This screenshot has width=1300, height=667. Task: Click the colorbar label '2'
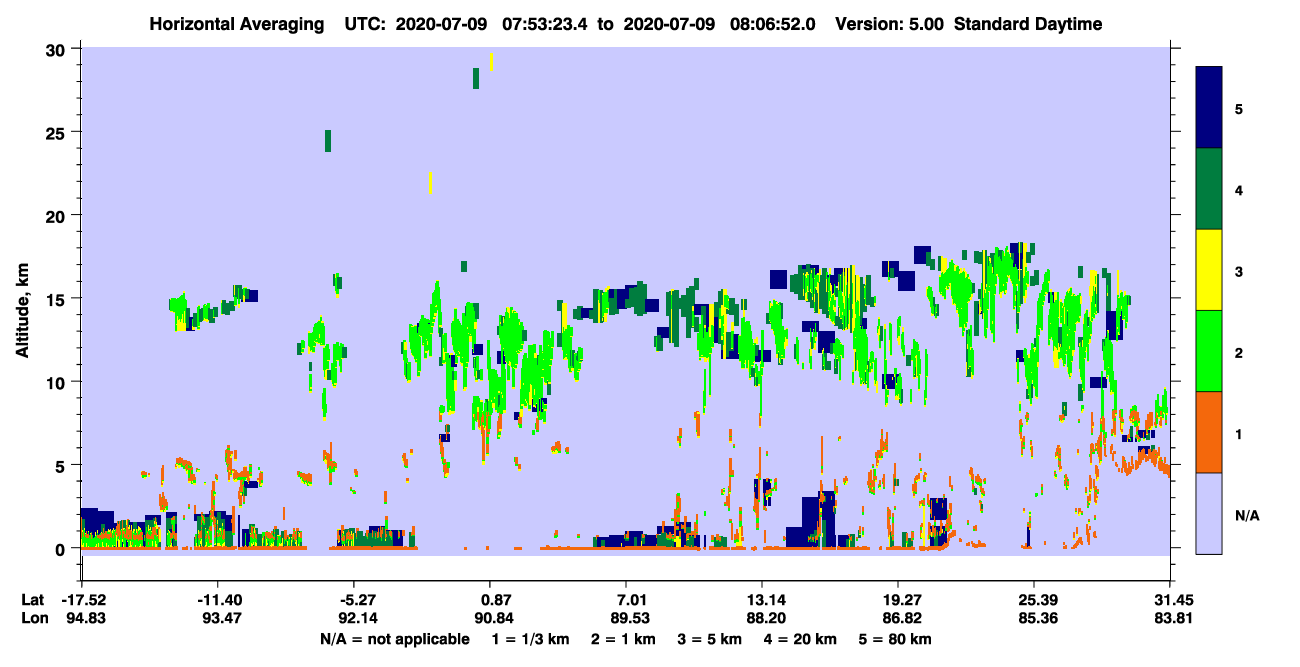pos(1239,353)
